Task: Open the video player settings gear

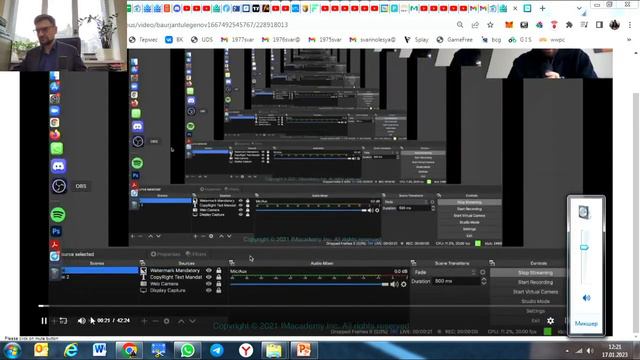Action: pyautogui.click(x=550, y=321)
